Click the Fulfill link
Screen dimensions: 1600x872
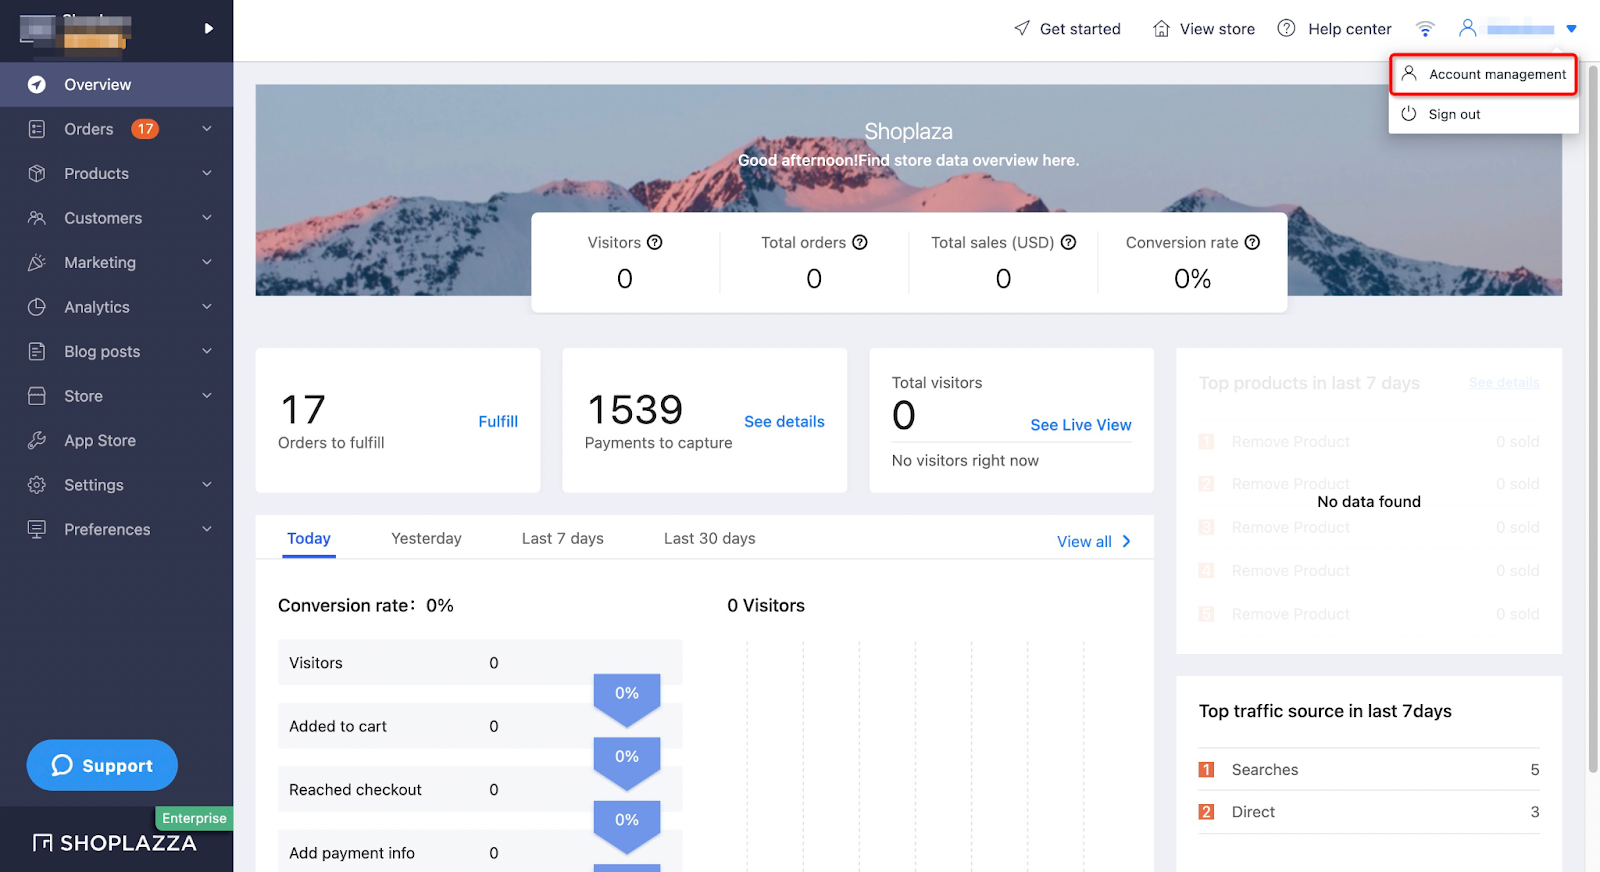click(x=498, y=422)
